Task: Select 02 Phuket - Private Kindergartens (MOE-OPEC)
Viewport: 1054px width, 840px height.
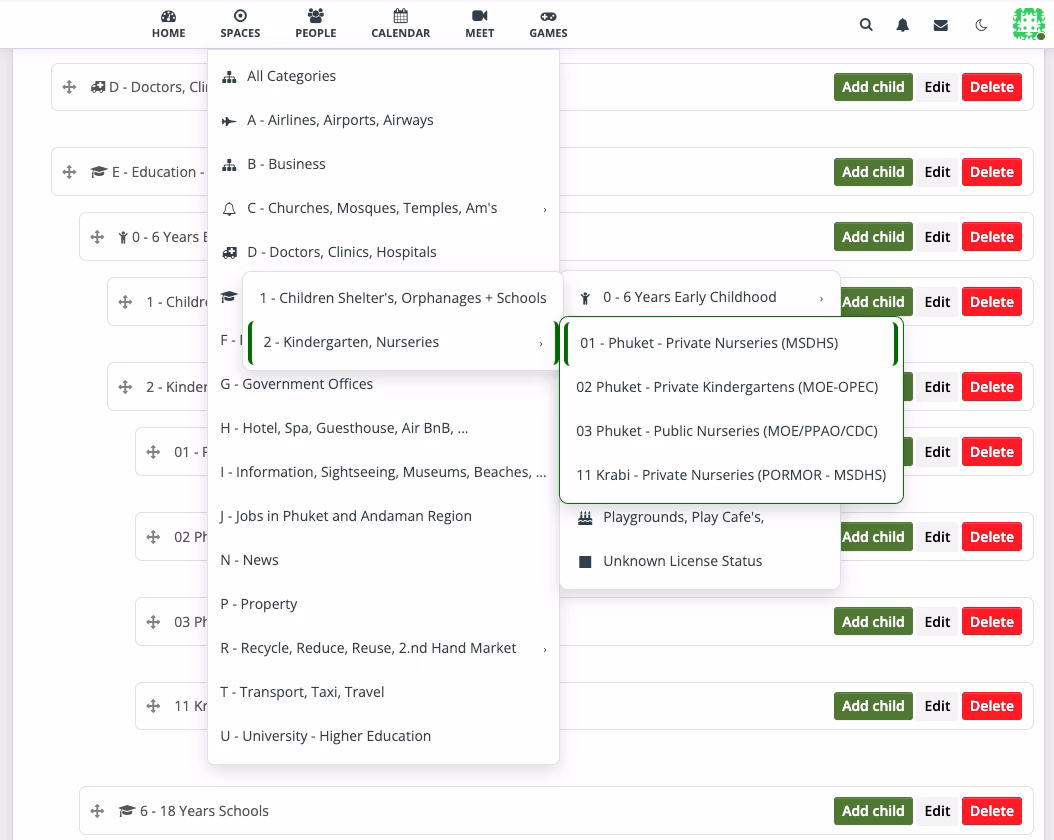Action: [731, 387]
